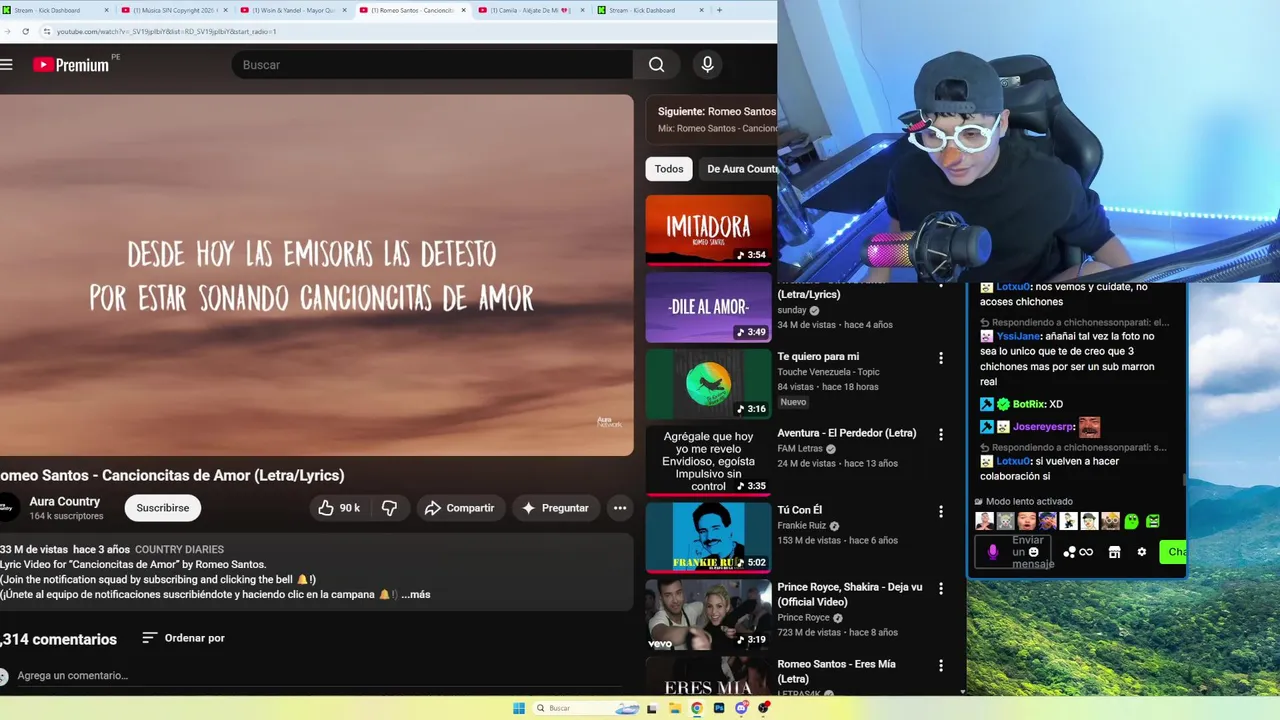Image resolution: width=1280 pixels, height=720 pixels.
Task: Switch to Wisin & Yandel browser tab
Action: (292, 10)
